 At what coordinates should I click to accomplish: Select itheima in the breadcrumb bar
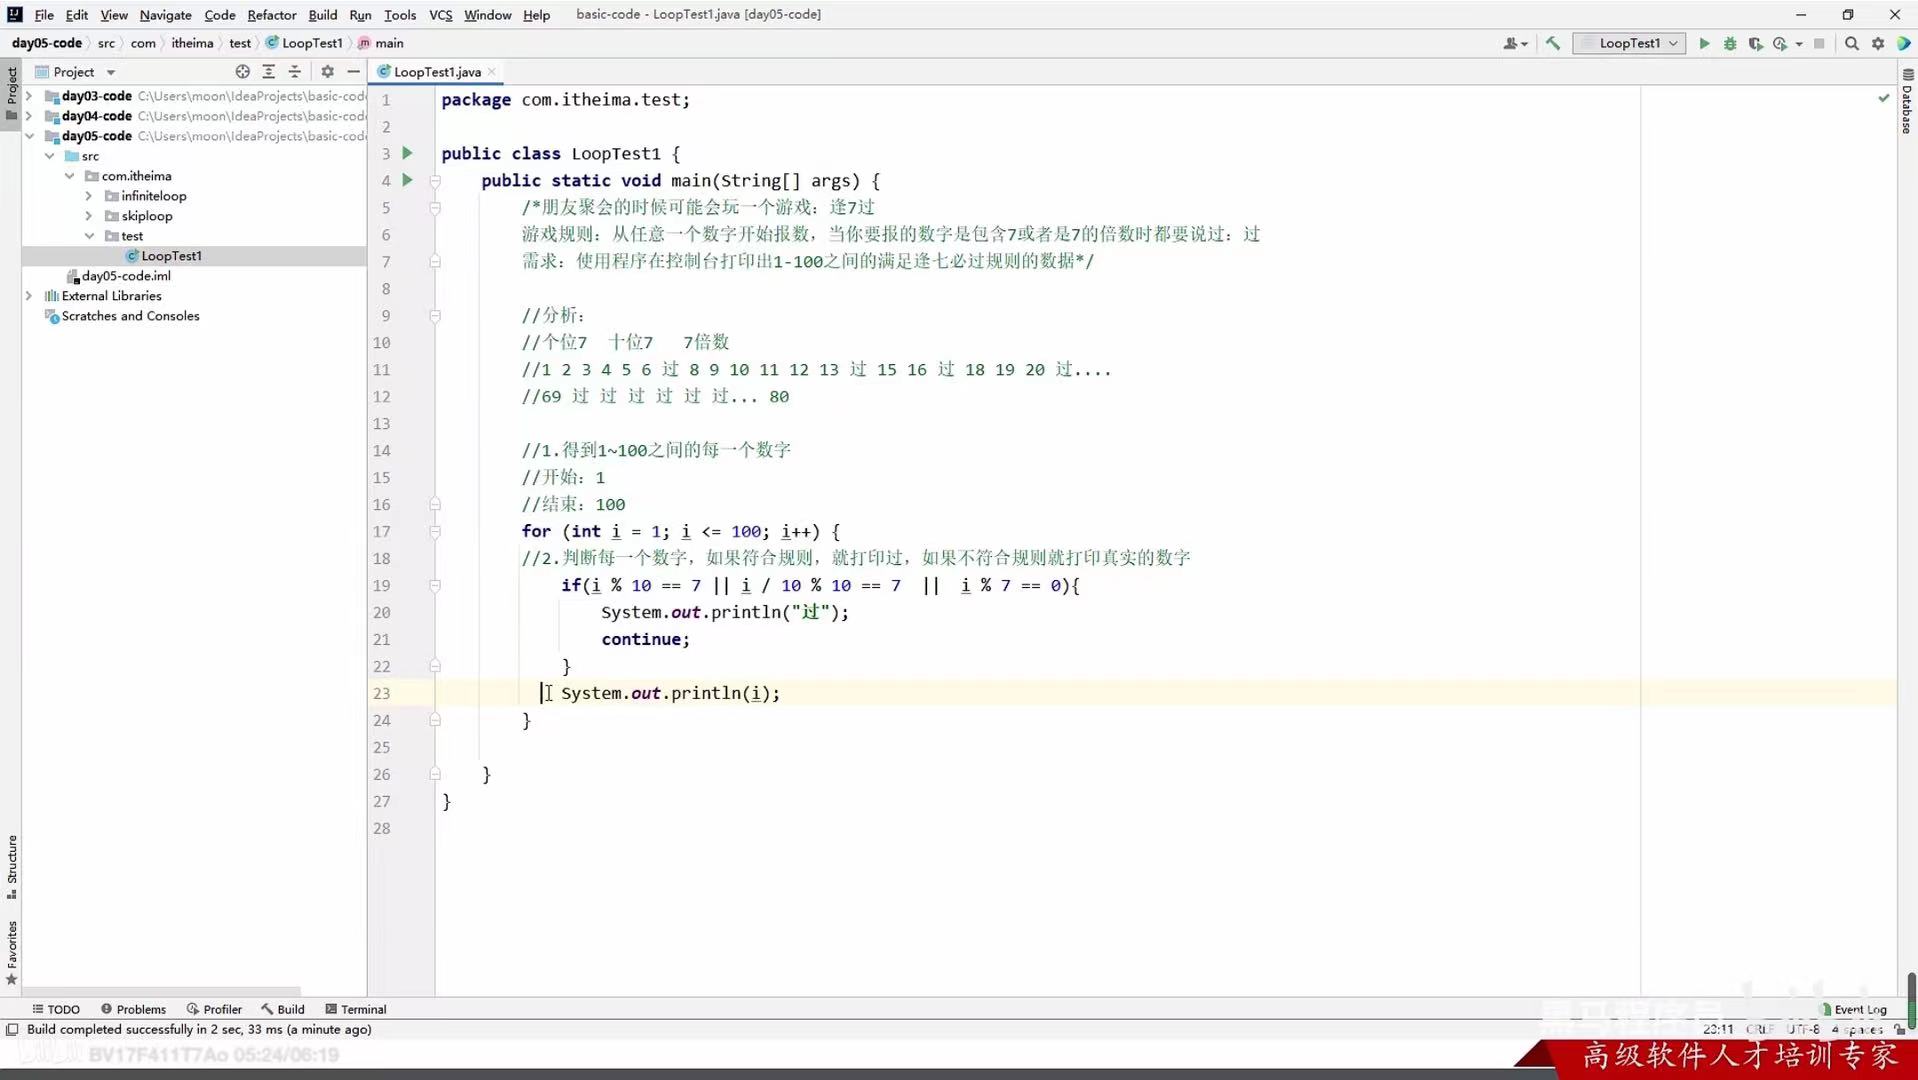coord(192,43)
